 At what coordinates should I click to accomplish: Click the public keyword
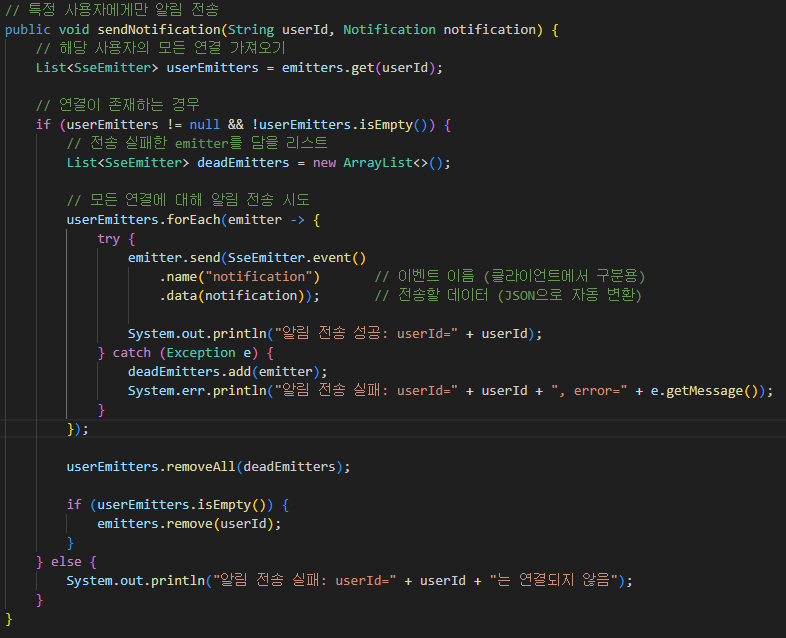[28, 30]
